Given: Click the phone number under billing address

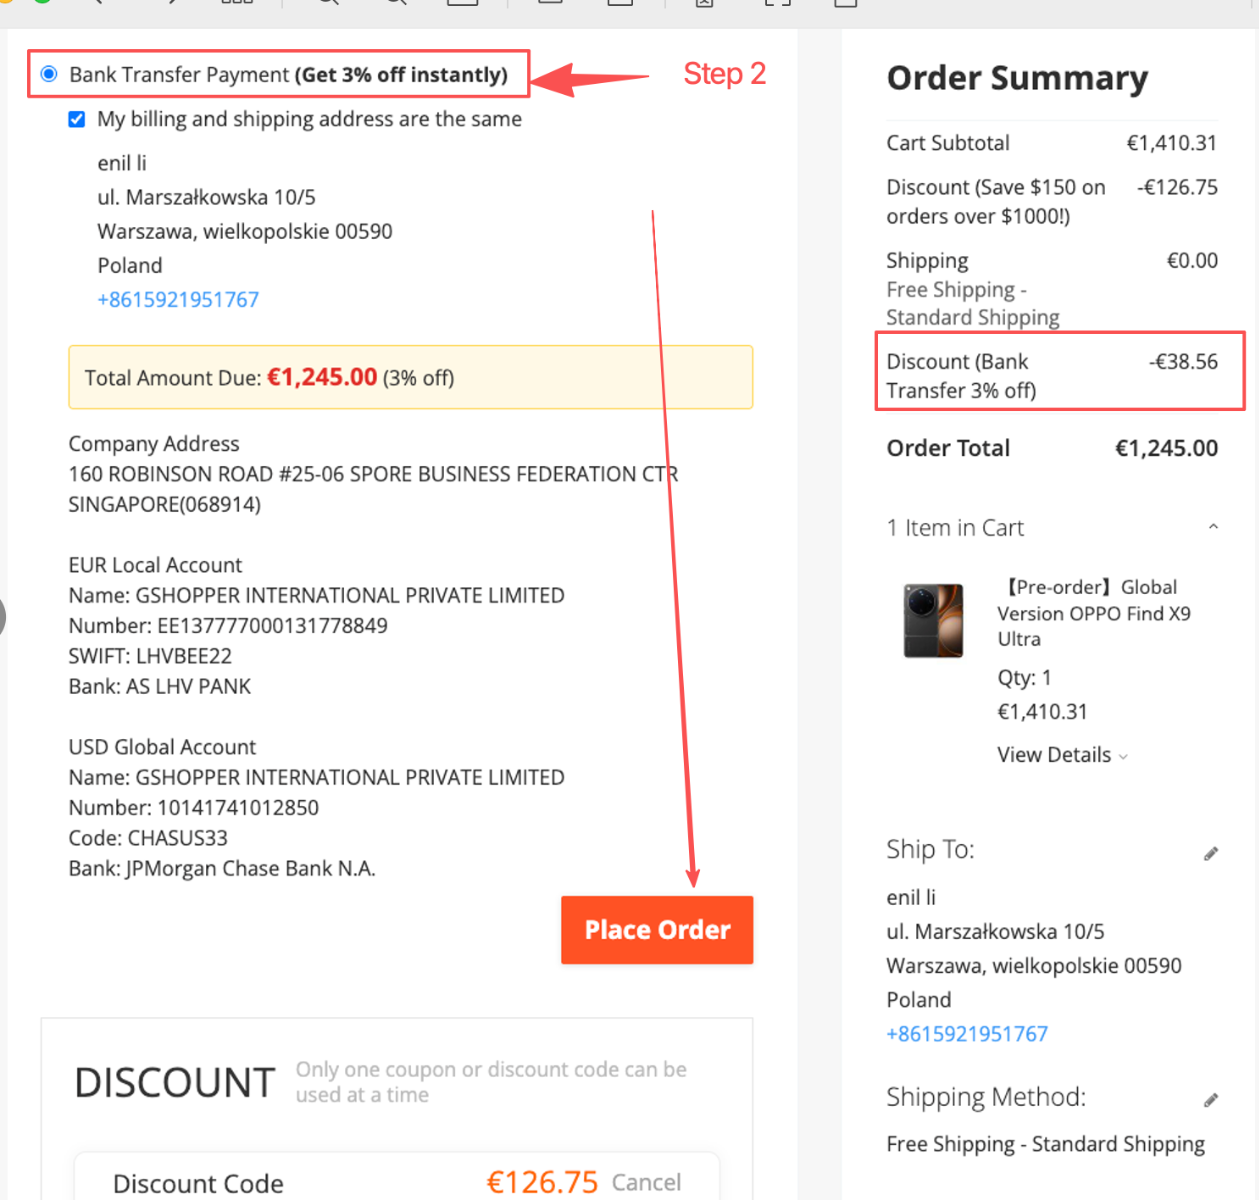Looking at the screenshot, I should click(x=178, y=300).
